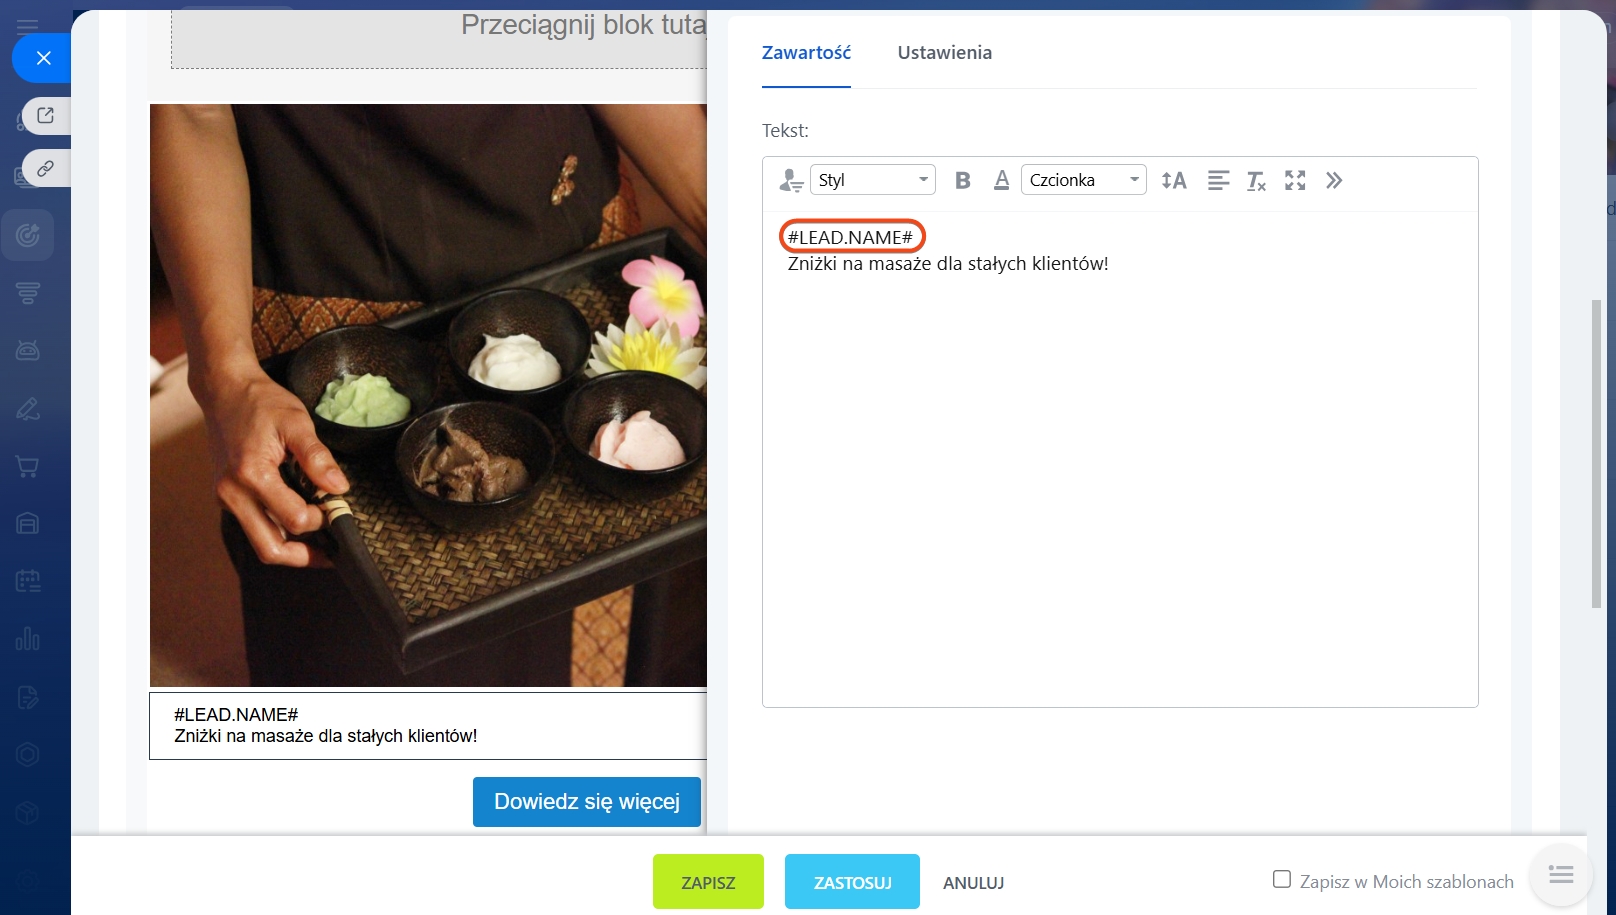Click the Dowiedz się więcej button
The width and height of the screenshot is (1616, 915).
587,802
